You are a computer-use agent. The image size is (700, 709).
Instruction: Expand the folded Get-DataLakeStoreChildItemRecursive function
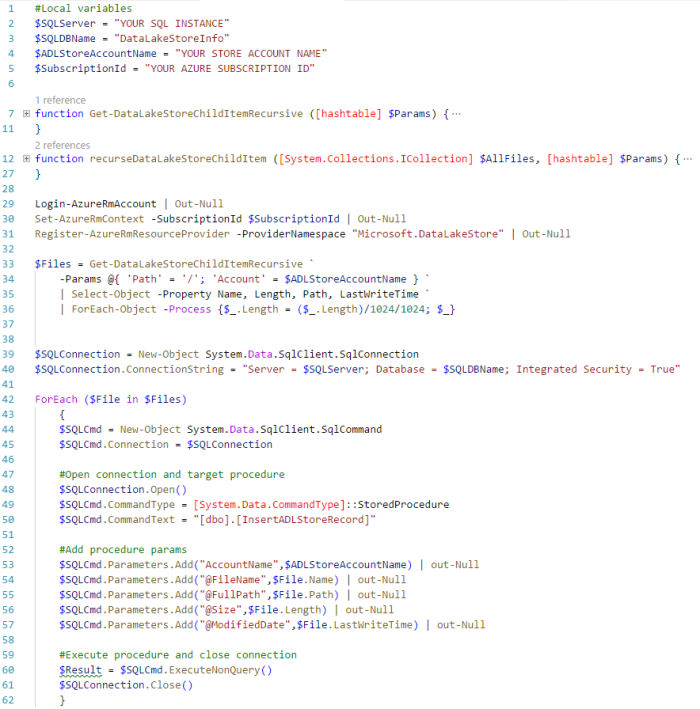coord(26,114)
